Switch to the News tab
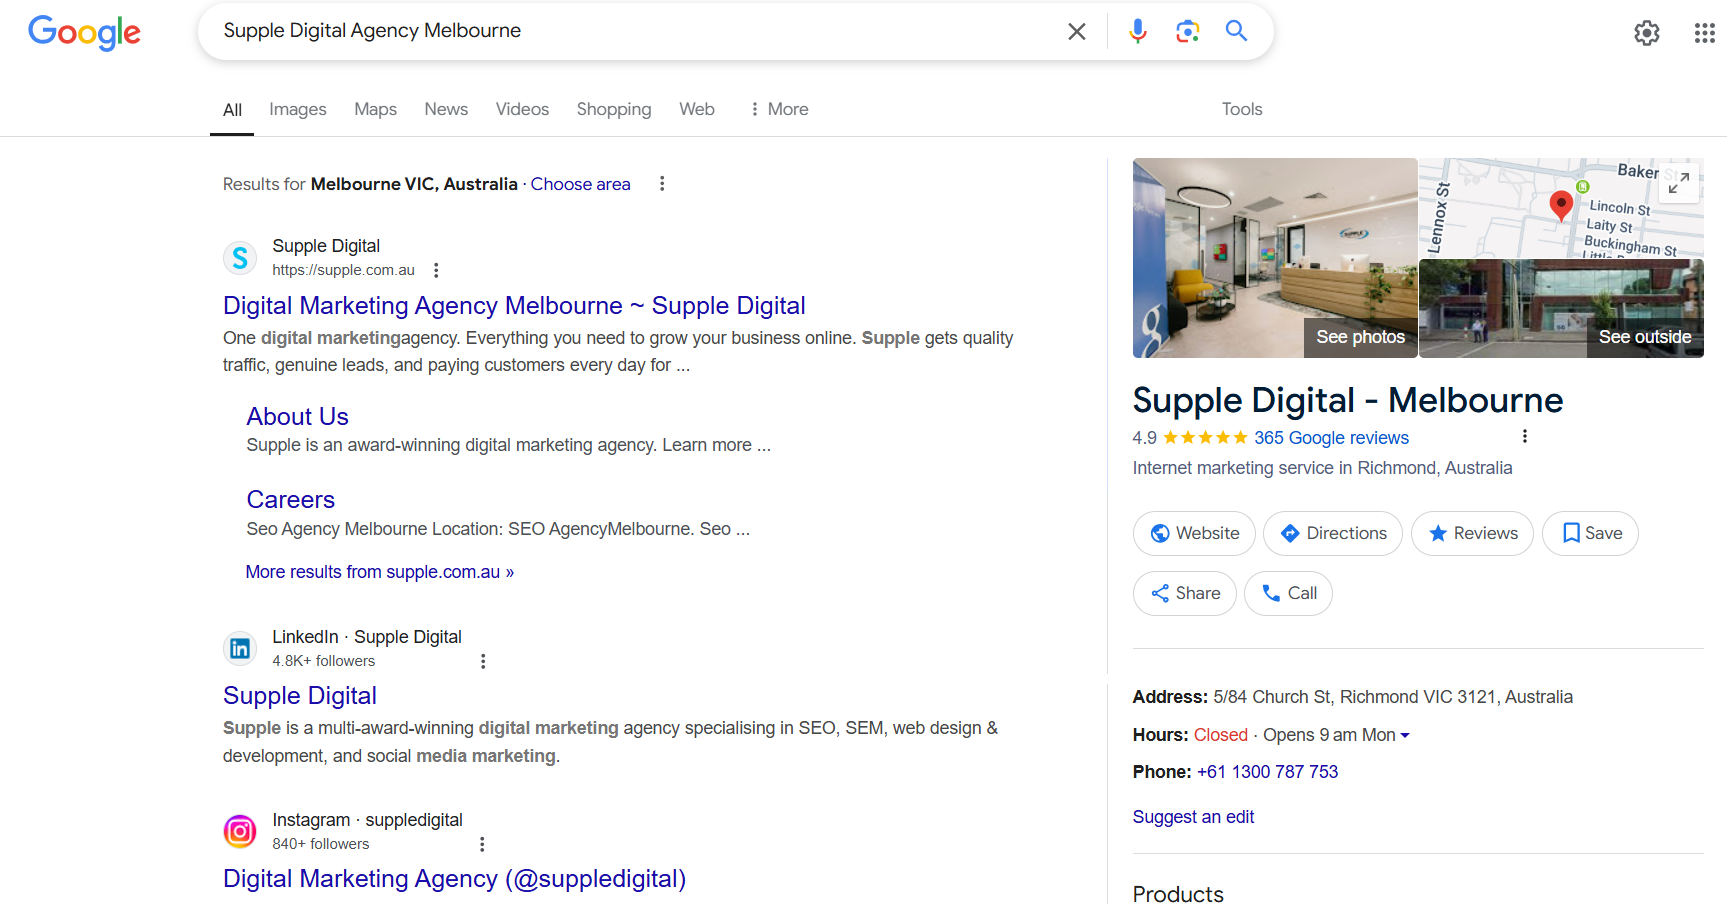This screenshot has width=1727, height=904. click(446, 109)
